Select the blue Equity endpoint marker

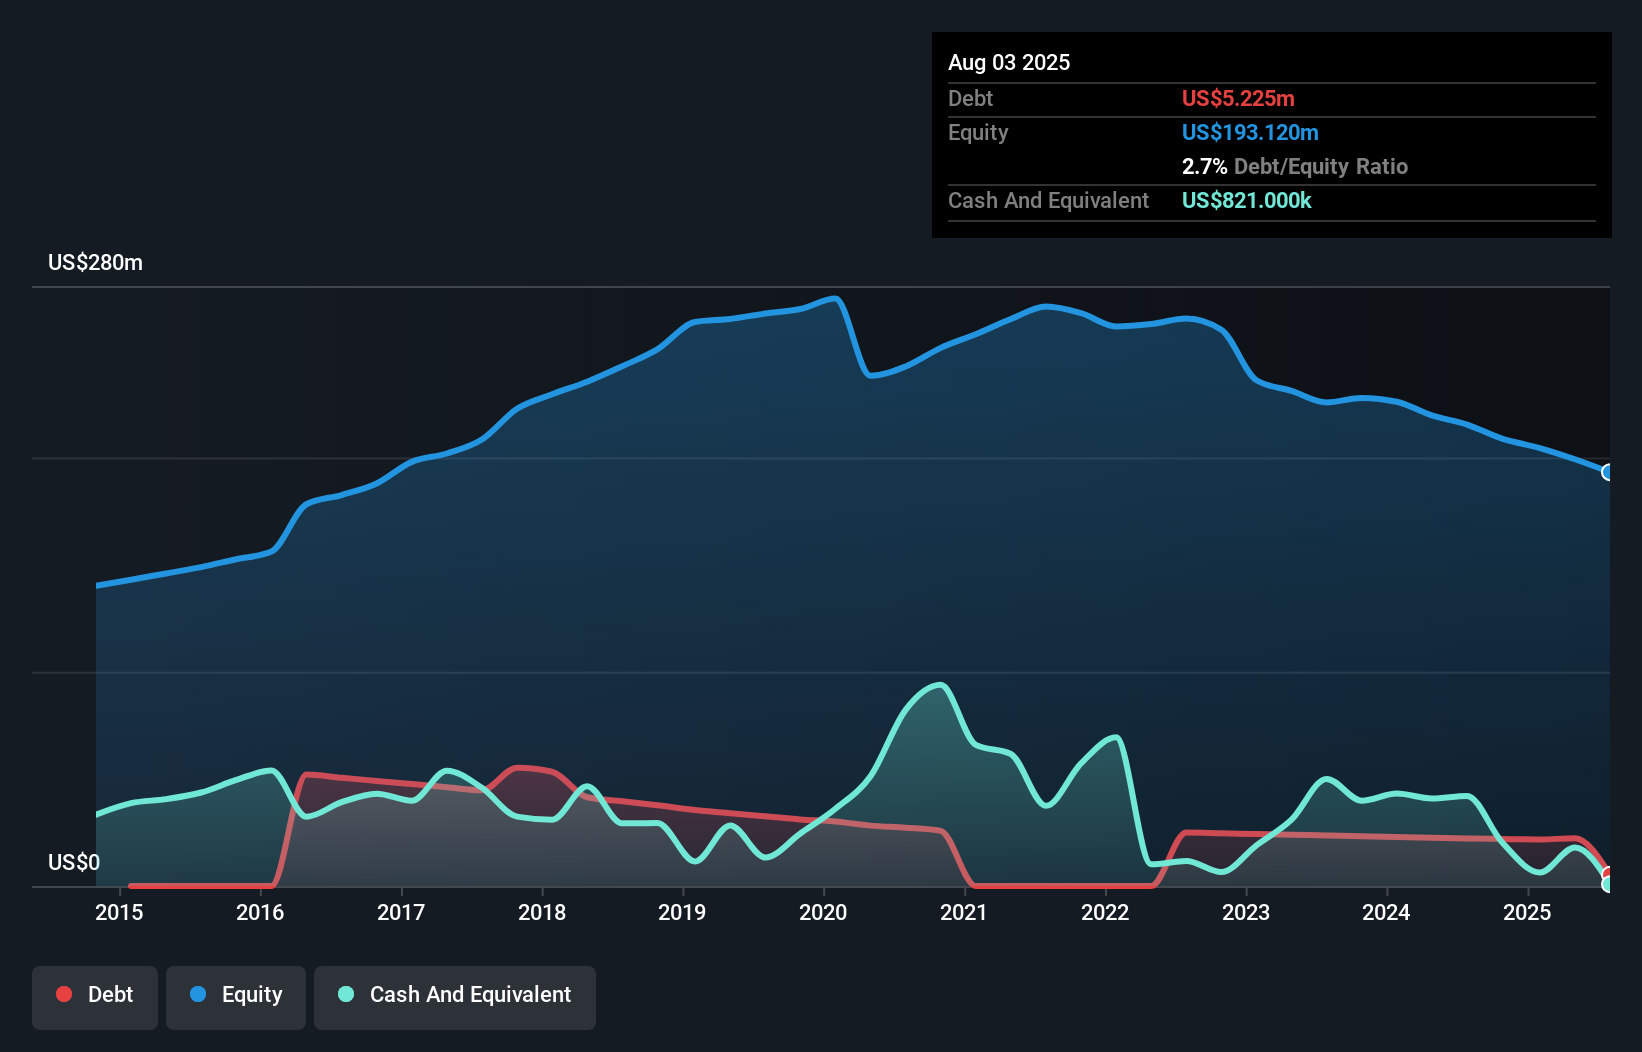click(1607, 472)
